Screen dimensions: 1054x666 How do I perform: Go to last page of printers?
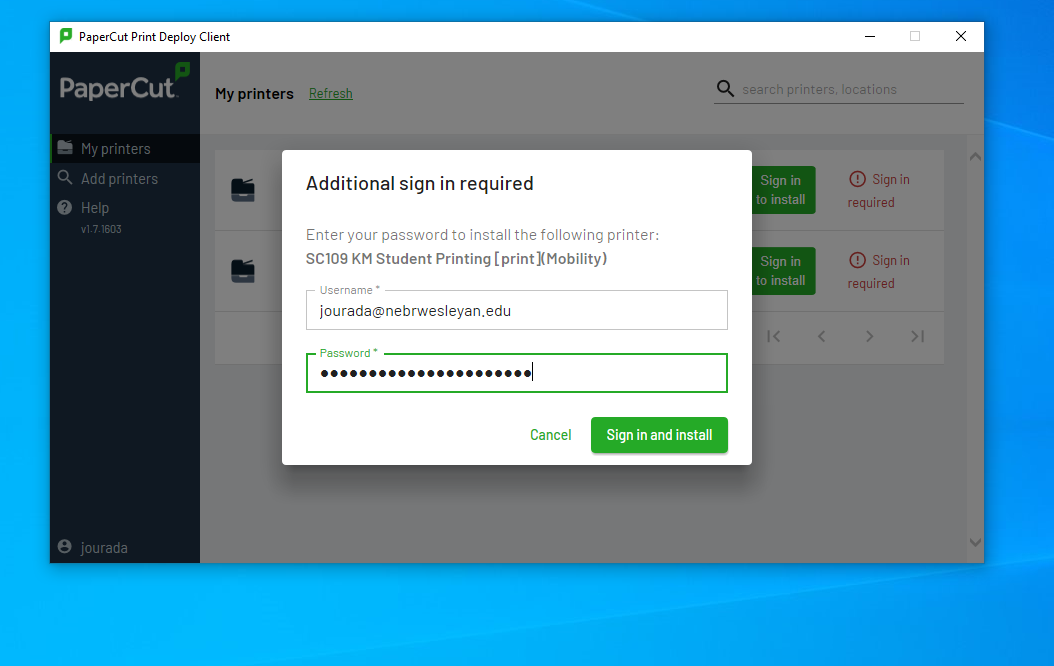point(918,336)
